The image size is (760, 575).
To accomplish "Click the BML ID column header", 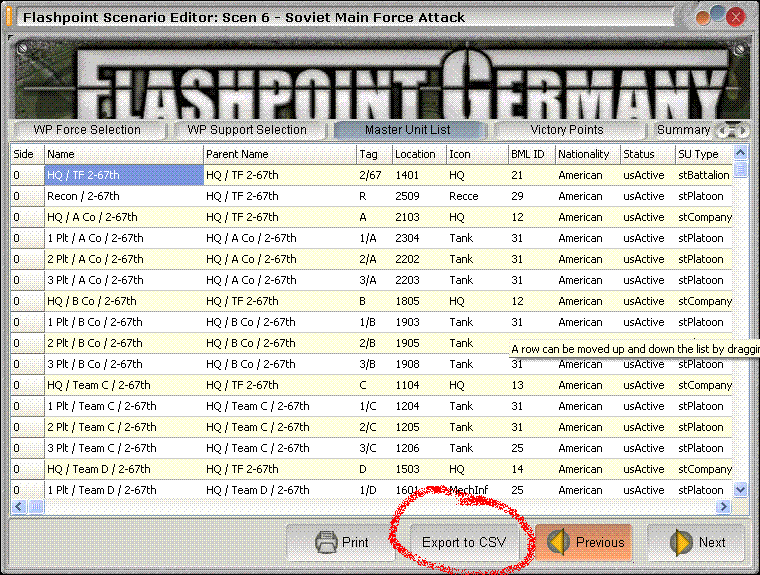I will pyautogui.click(x=531, y=154).
